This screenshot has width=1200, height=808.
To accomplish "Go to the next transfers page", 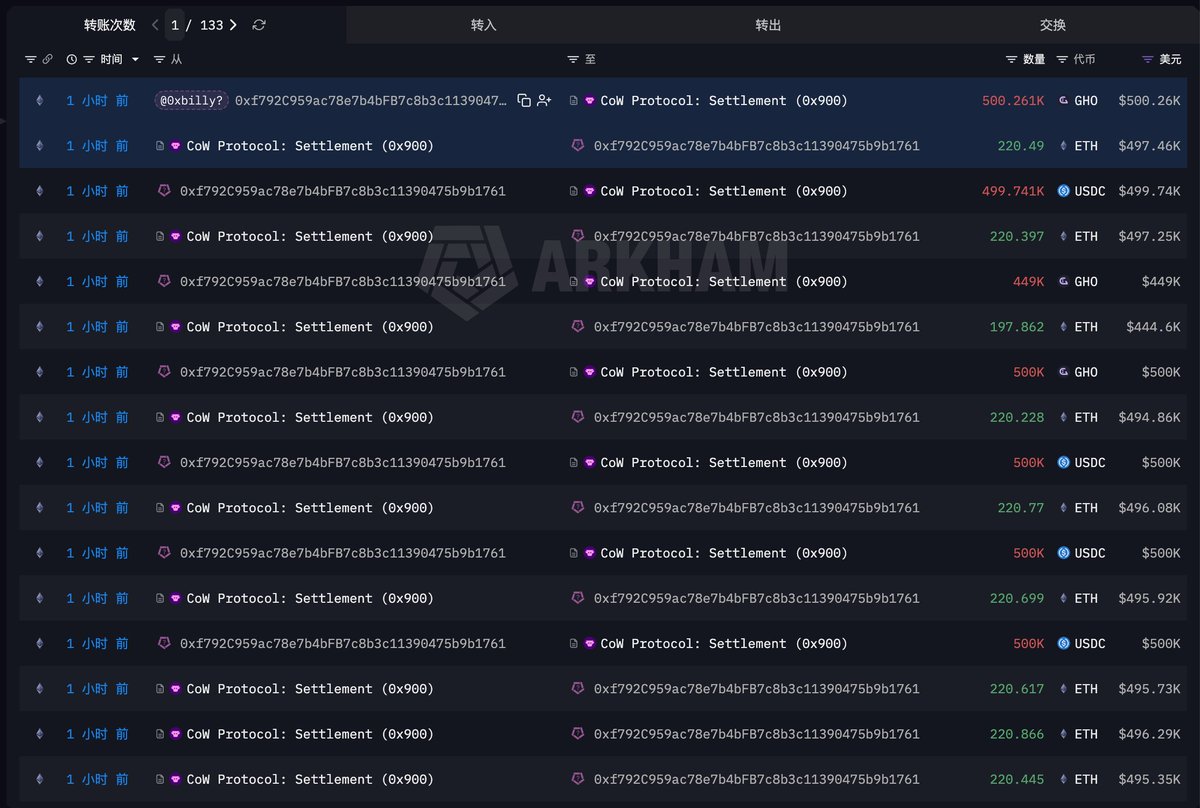I will click(x=233, y=25).
